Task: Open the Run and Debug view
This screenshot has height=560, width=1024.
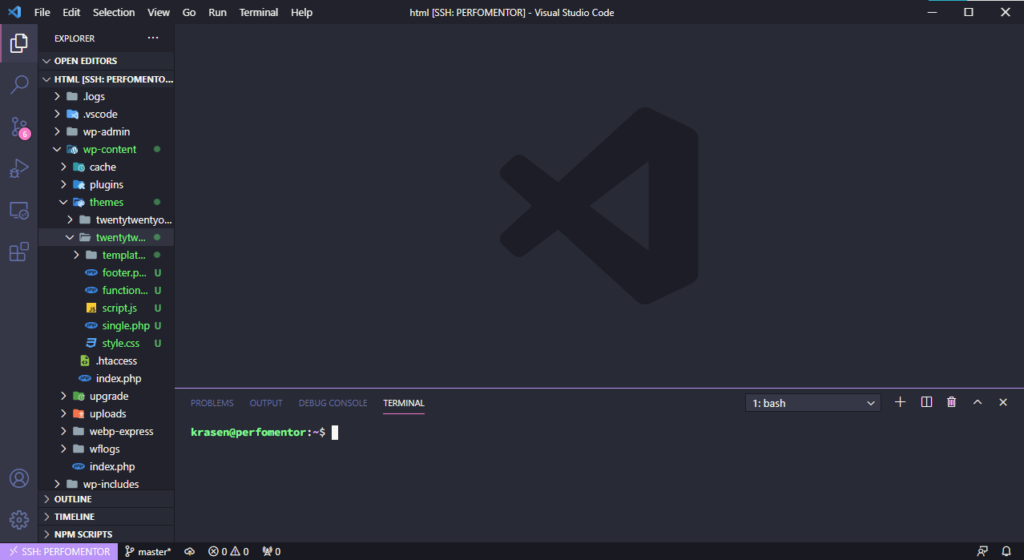Action: tap(19, 169)
